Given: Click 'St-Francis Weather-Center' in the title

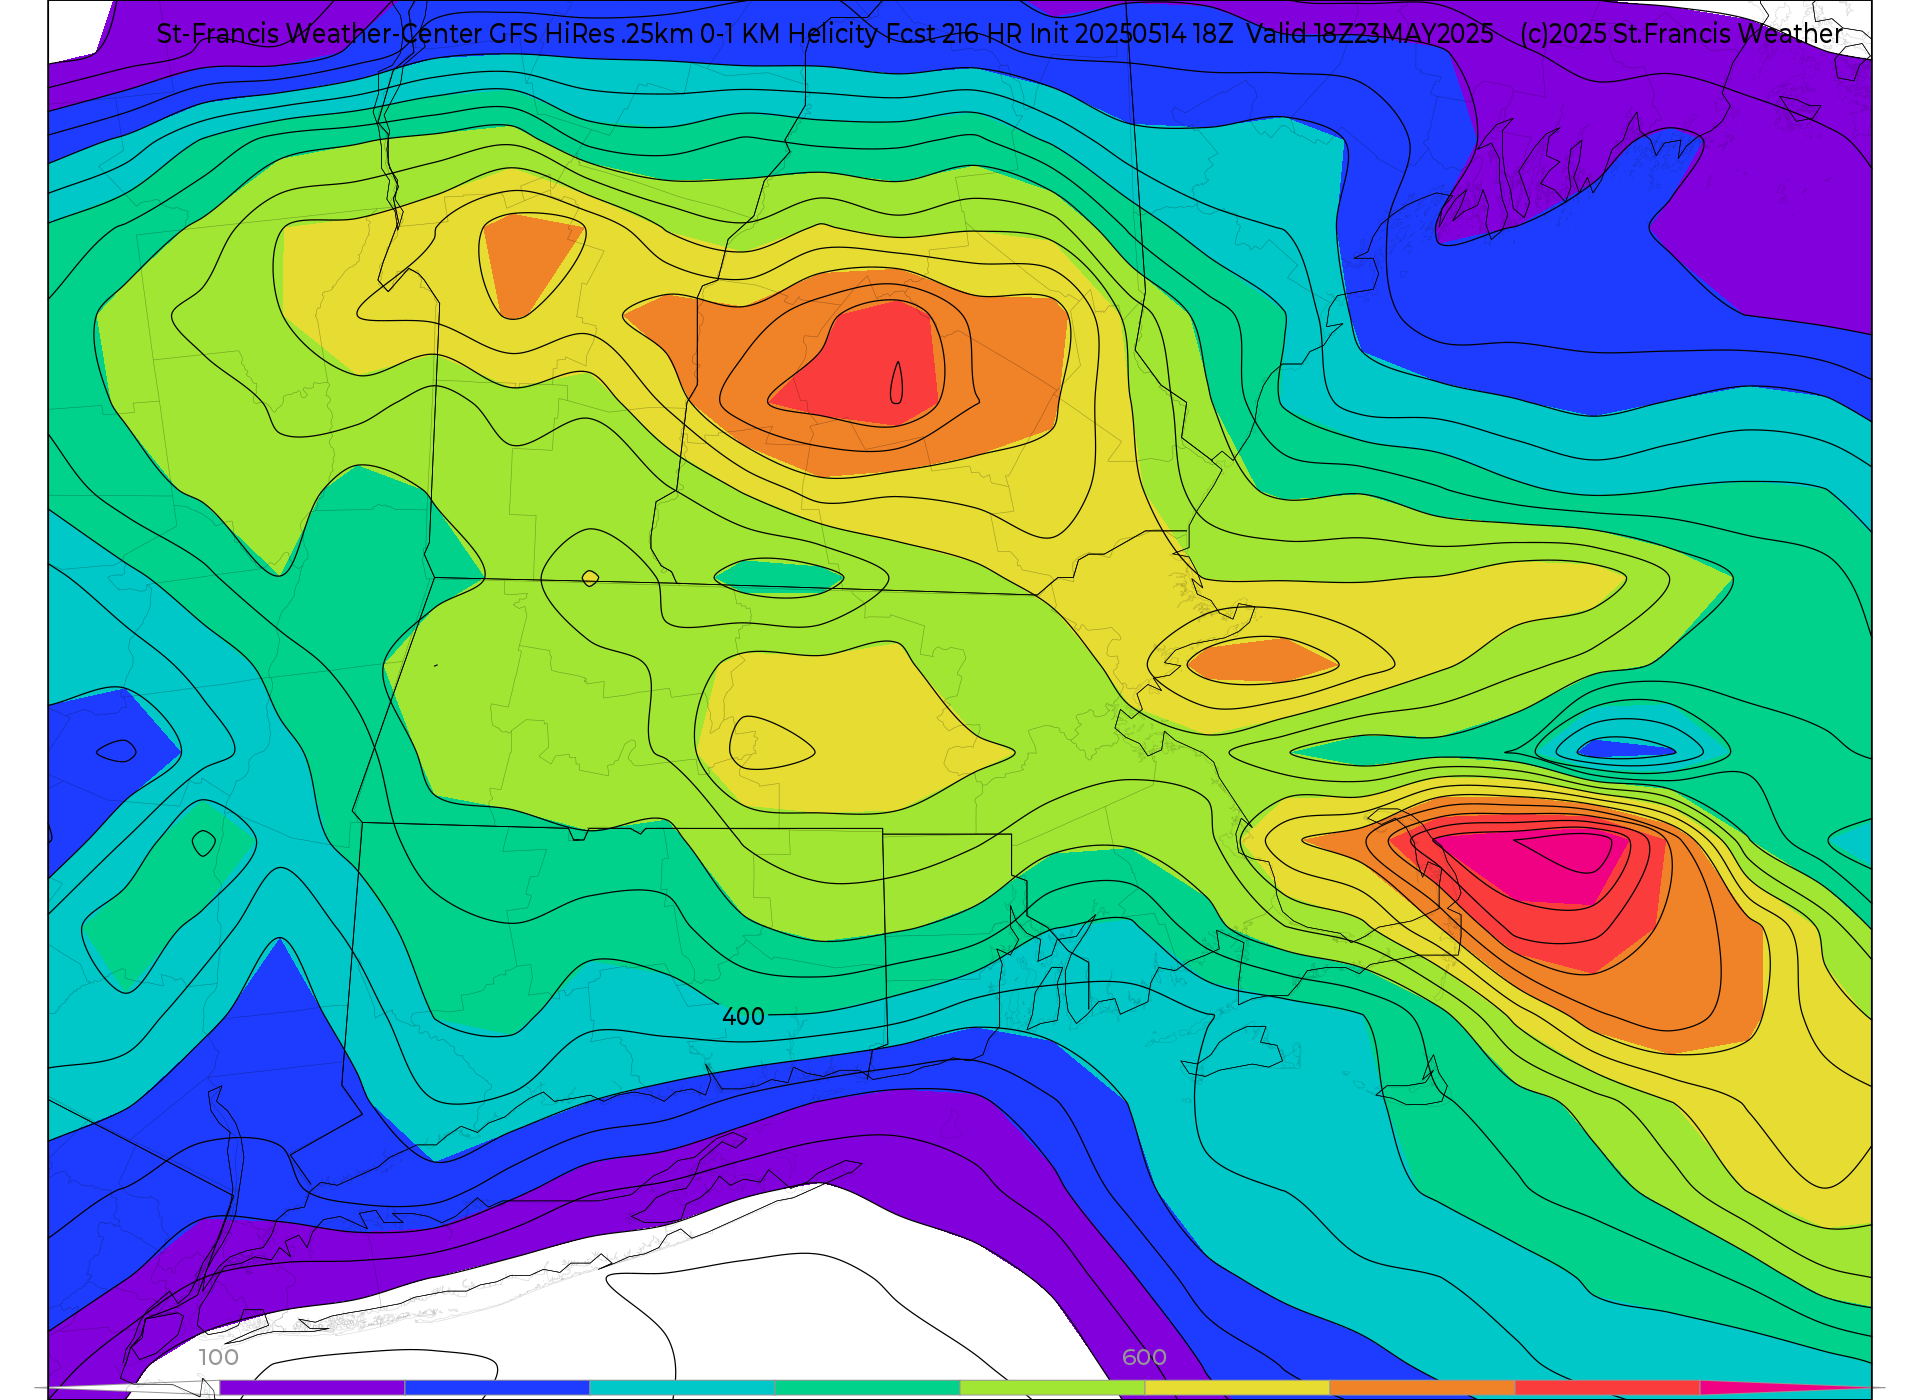Looking at the screenshot, I should 320,34.
